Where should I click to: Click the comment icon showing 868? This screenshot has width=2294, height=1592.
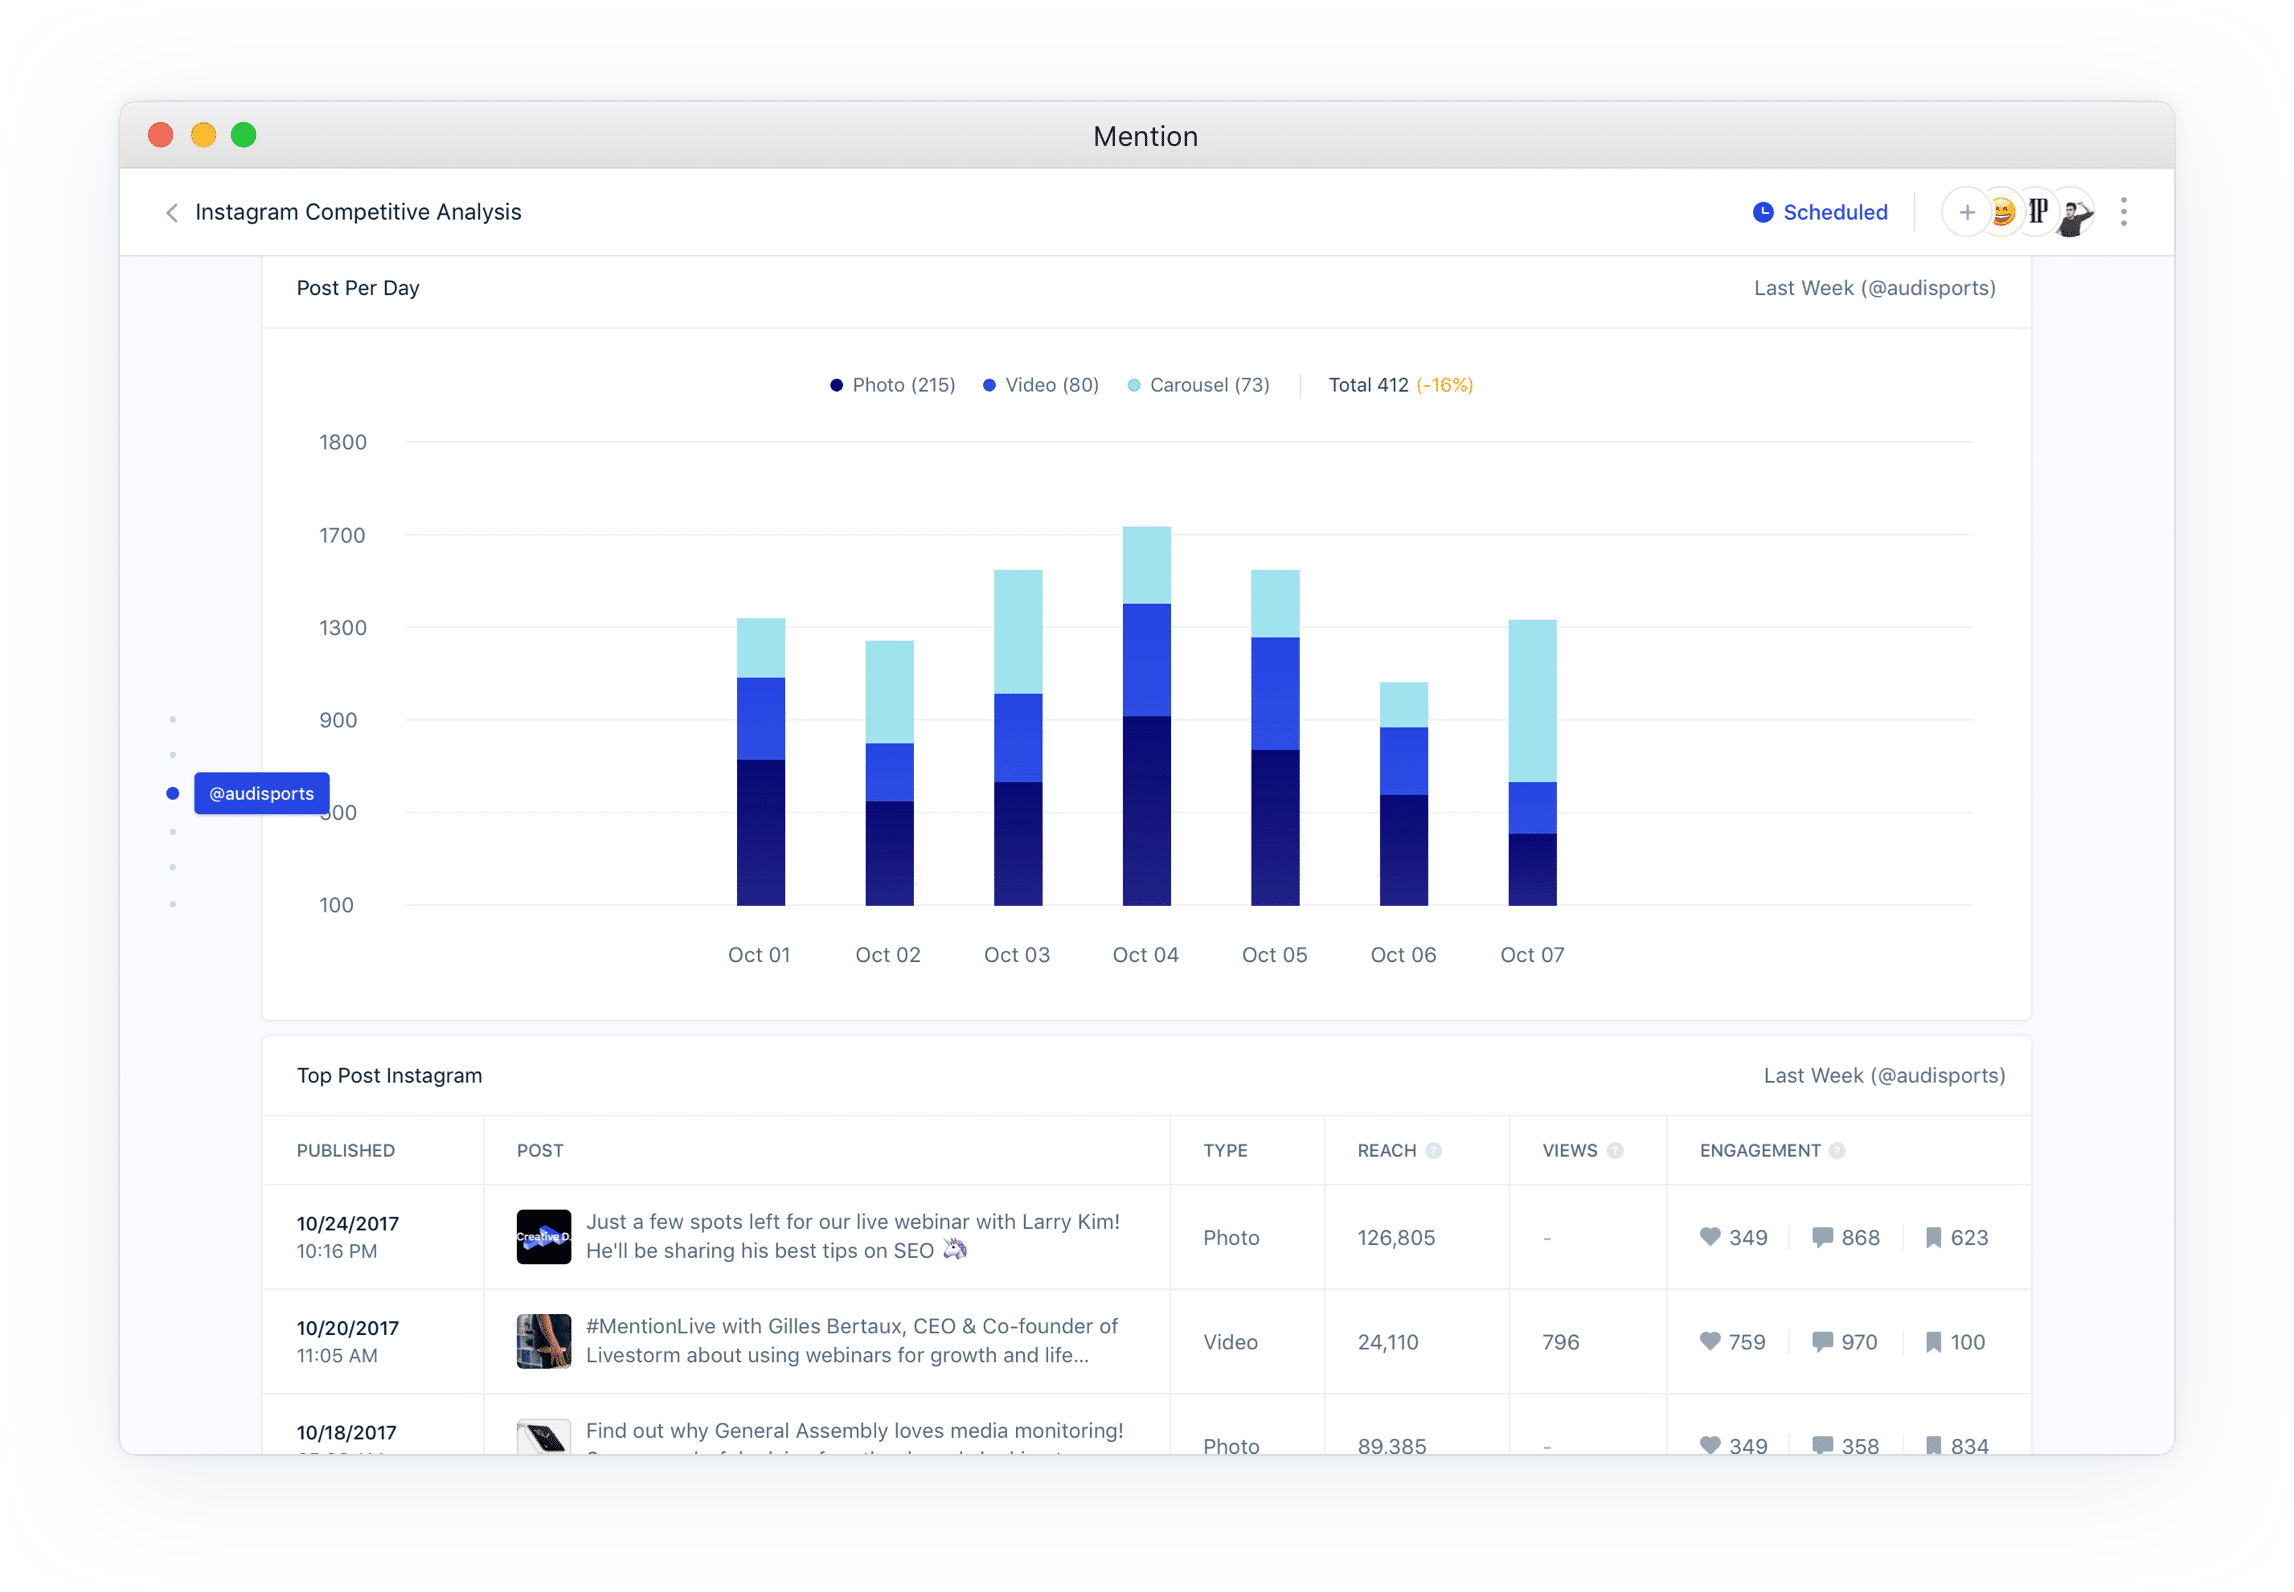pyautogui.click(x=1822, y=1237)
